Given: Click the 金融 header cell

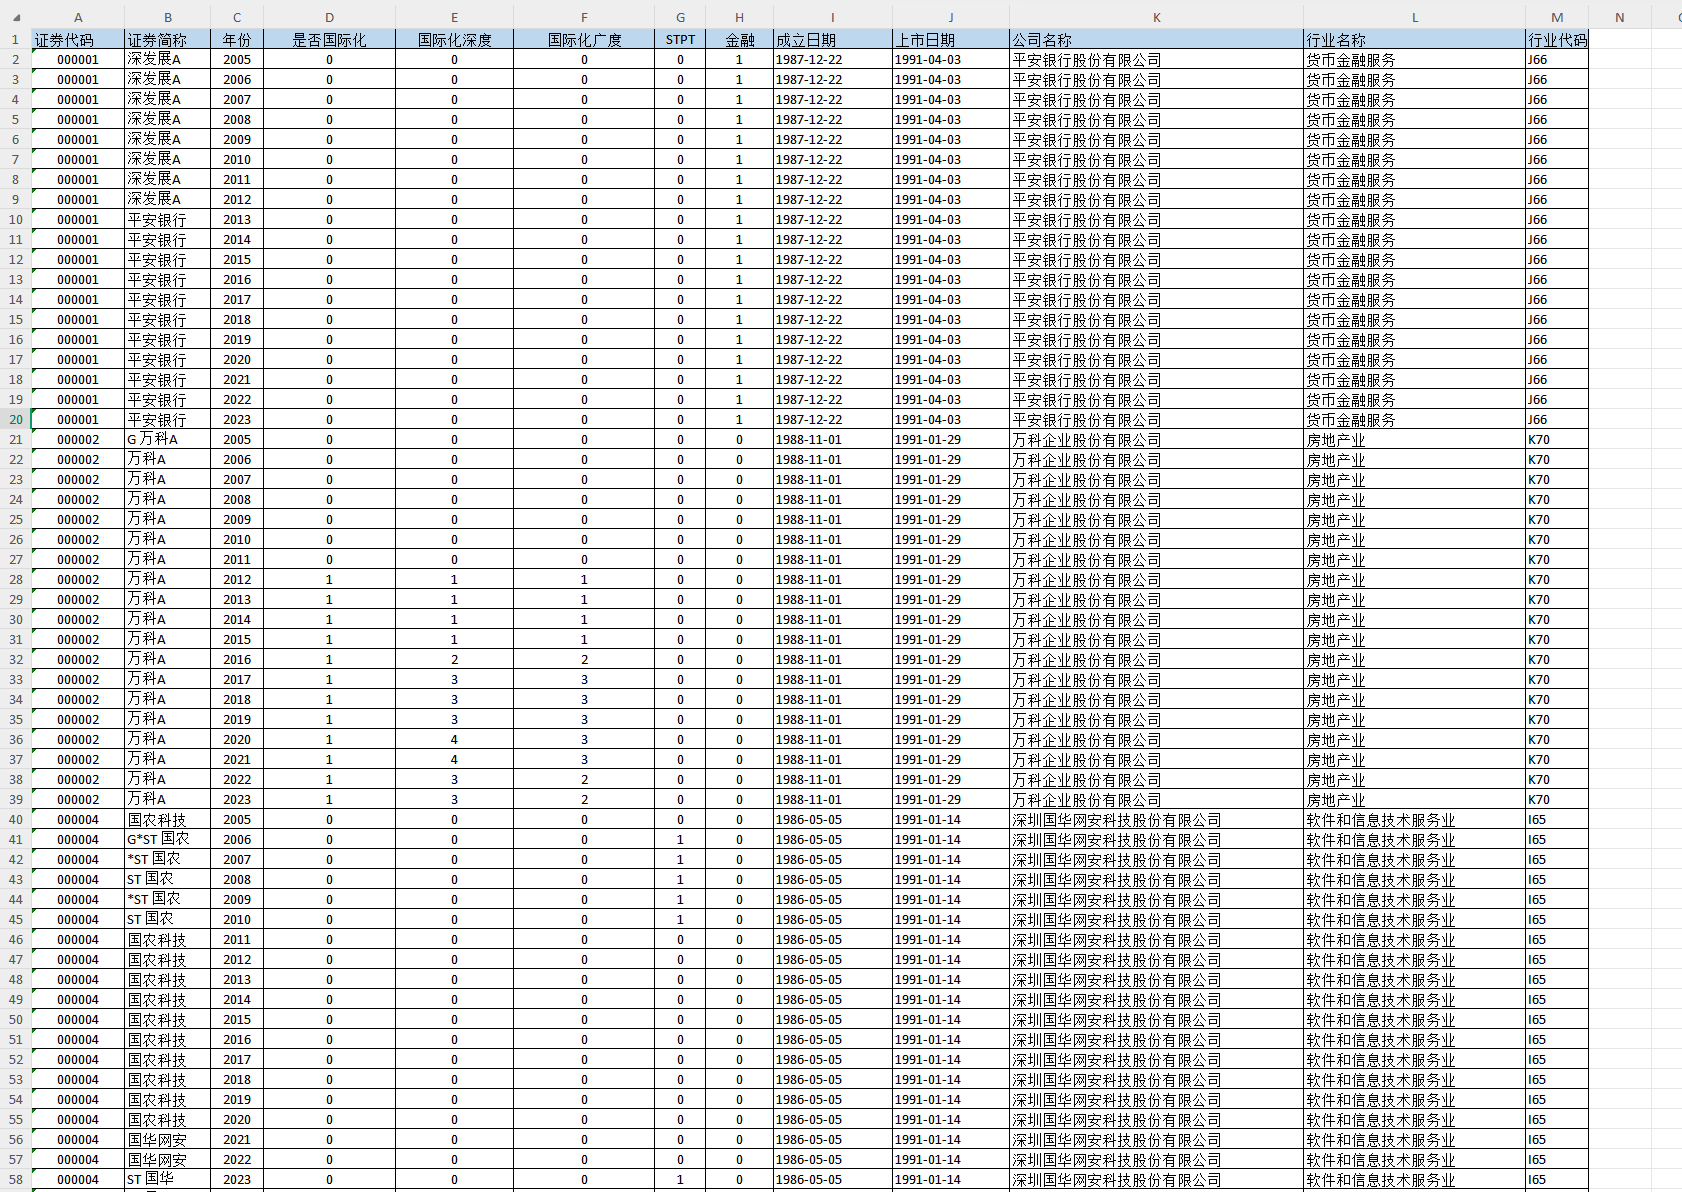Looking at the screenshot, I should (x=739, y=40).
